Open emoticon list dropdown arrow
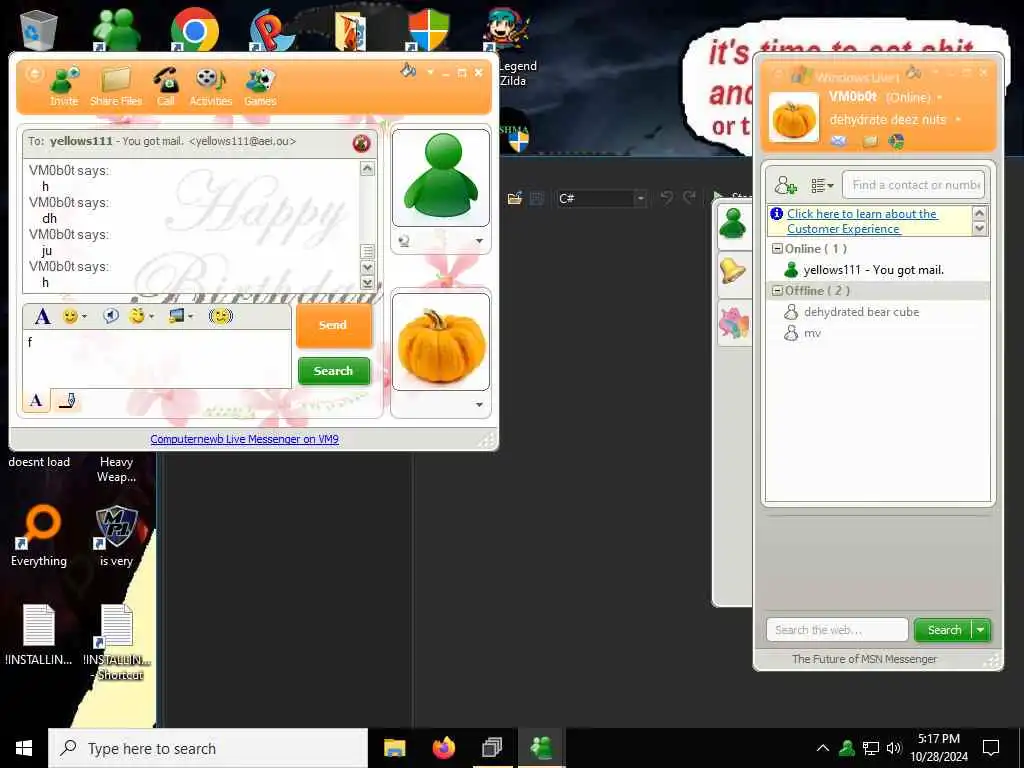 click(84, 317)
